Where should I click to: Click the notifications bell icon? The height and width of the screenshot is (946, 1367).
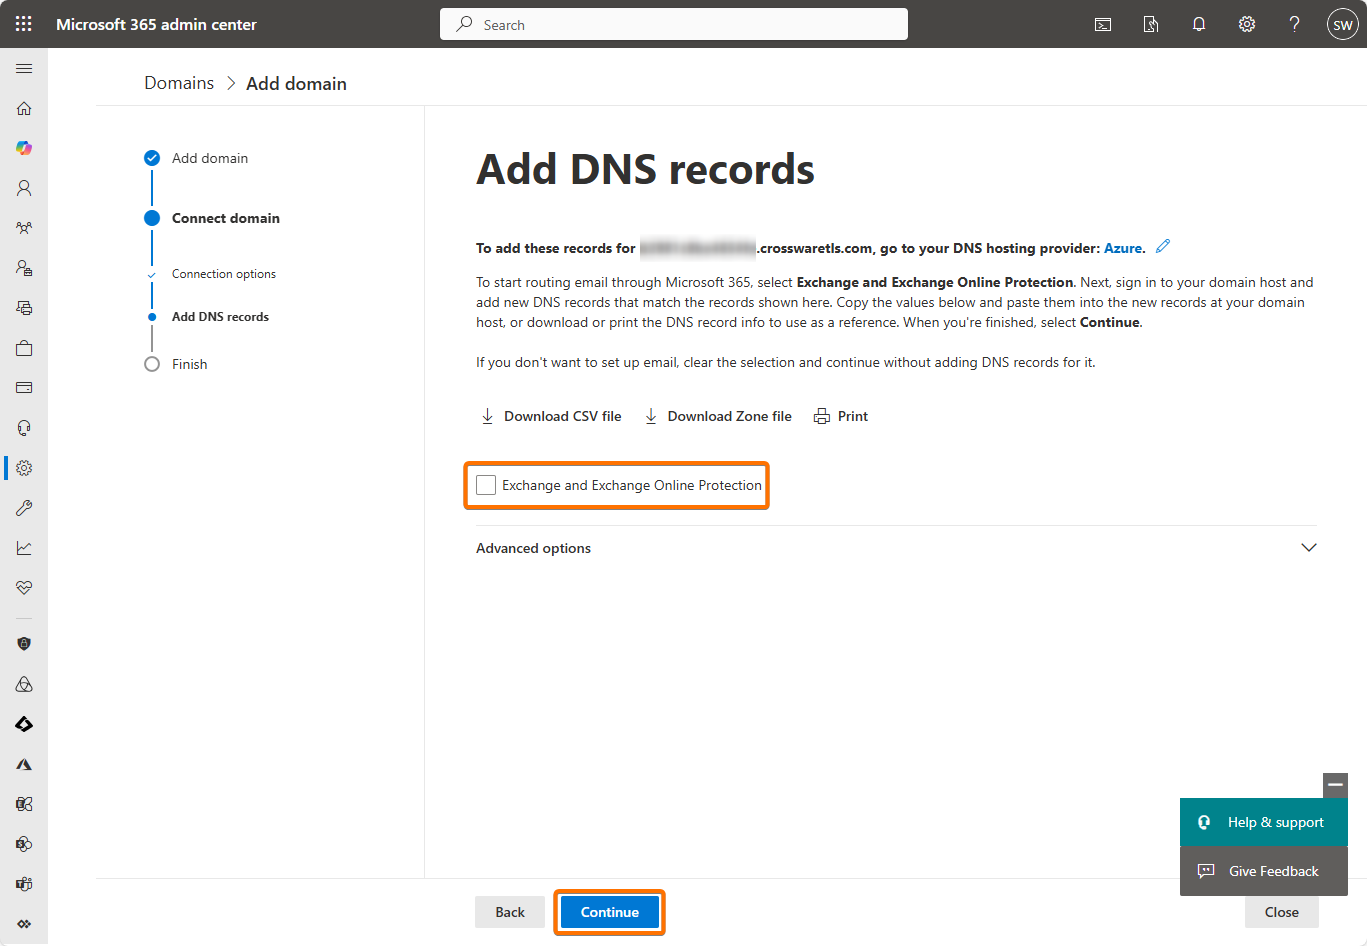(1198, 24)
